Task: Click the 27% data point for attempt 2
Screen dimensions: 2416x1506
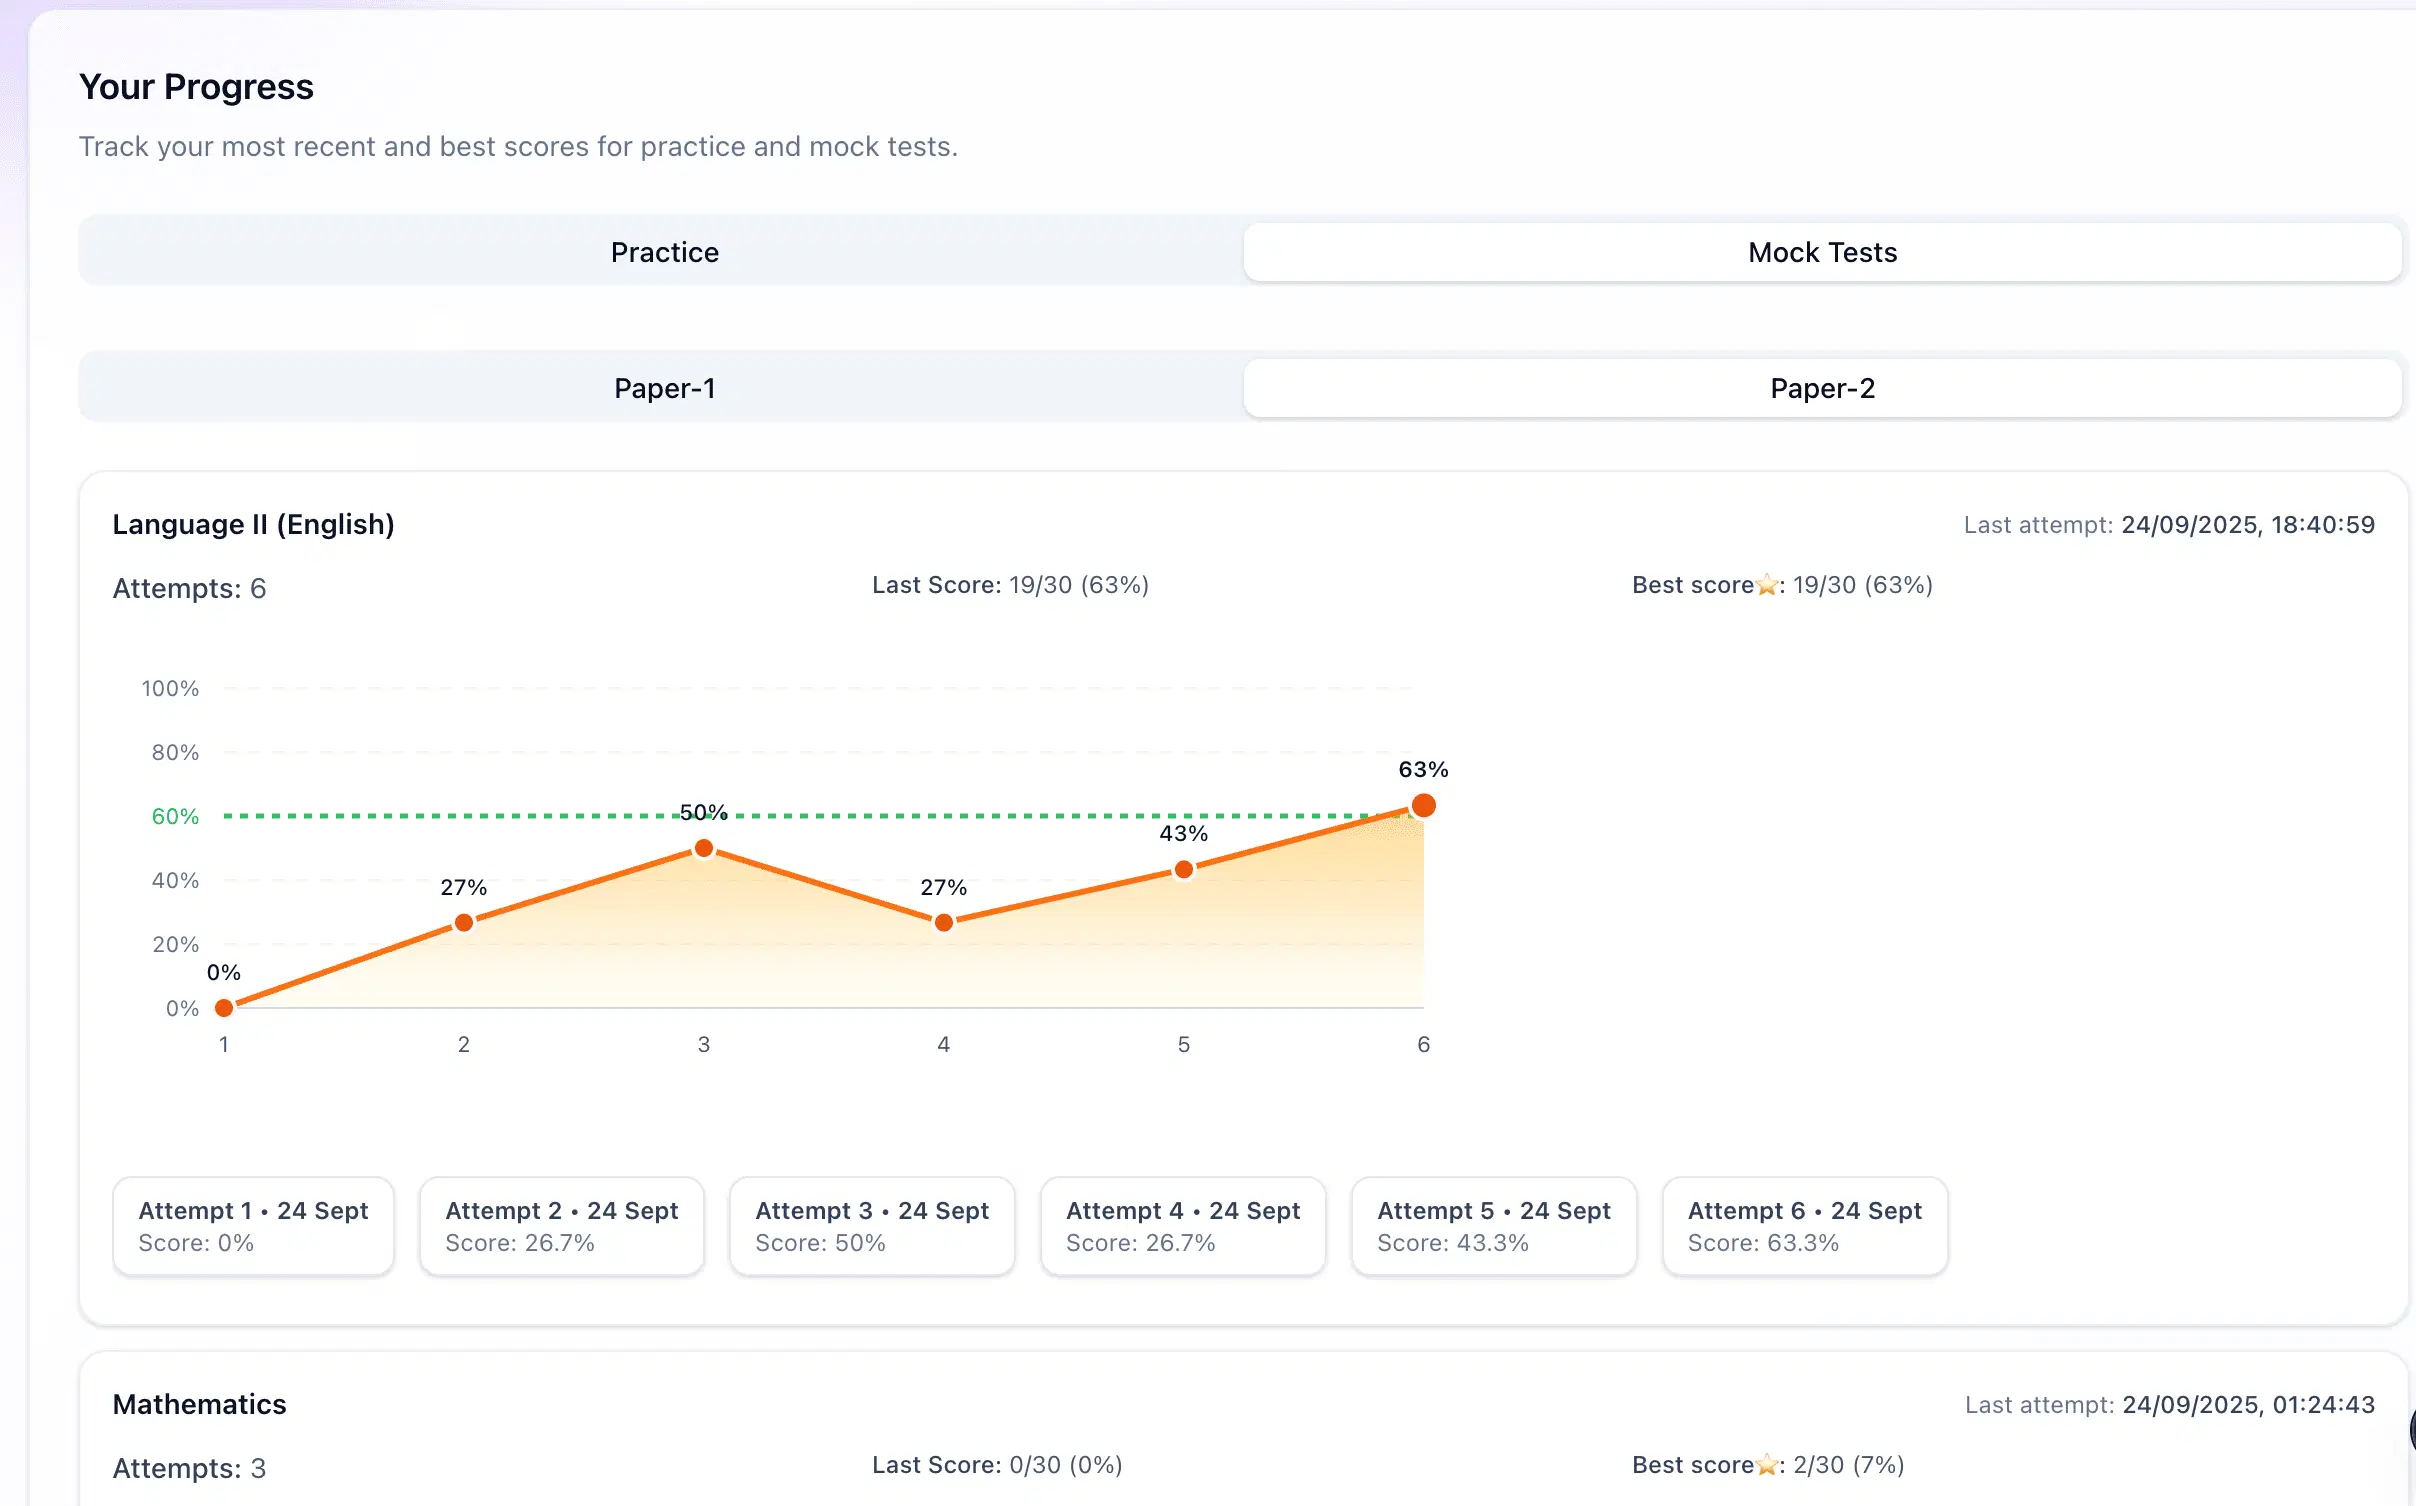Action: coord(464,922)
